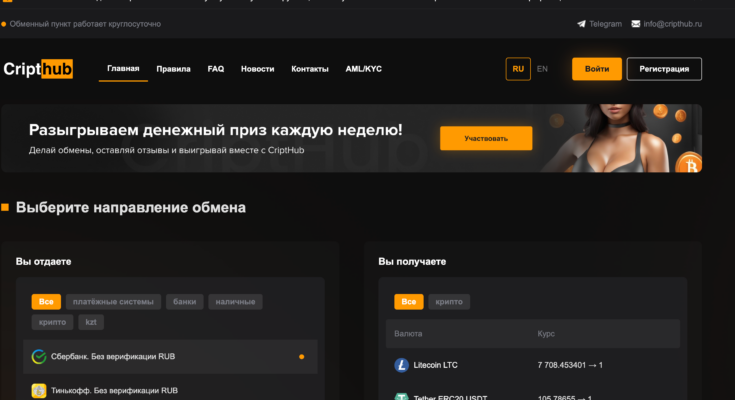
Task: Click the Litecoin coin icon
Action: [401, 365]
